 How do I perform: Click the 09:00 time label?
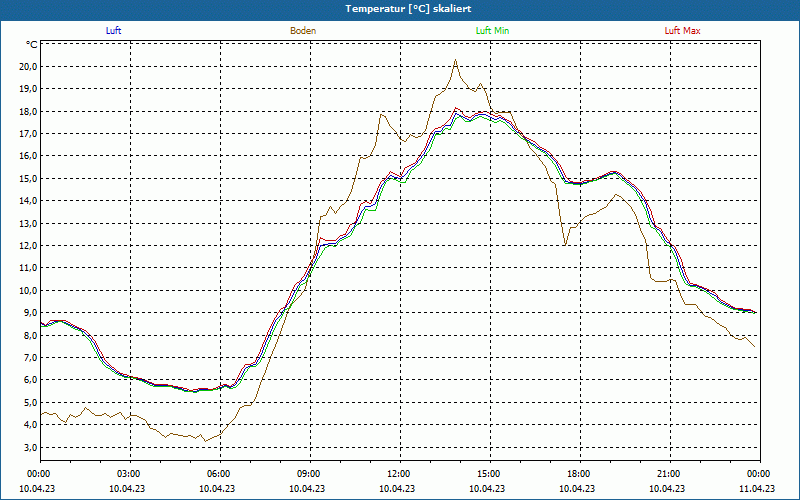[308, 474]
